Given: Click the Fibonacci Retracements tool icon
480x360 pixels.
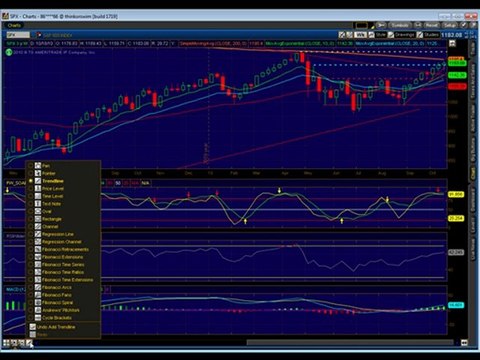Looking at the screenshot, I should coord(38,249).
